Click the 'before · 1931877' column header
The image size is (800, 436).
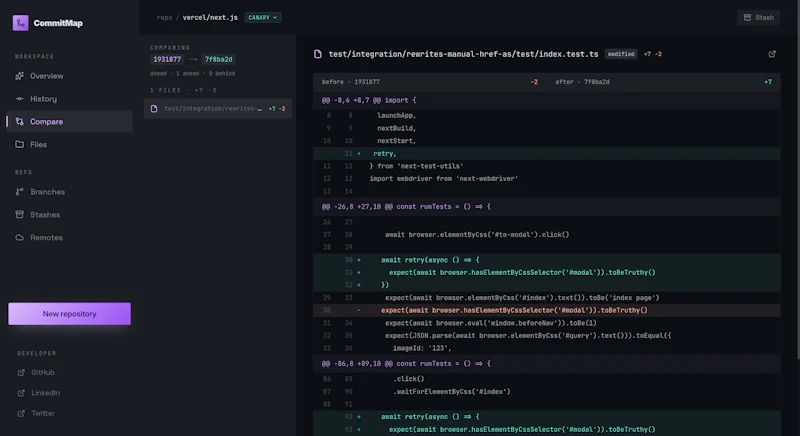pyautogui.click(x=351, y=82)
